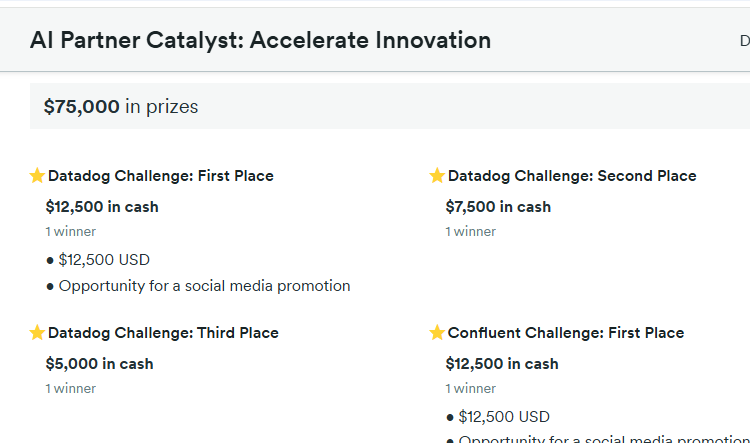This screenshot has width=750, height=443.
Task: Click 1 winner text under Datadog Second Place
Action: click(470, 231)
